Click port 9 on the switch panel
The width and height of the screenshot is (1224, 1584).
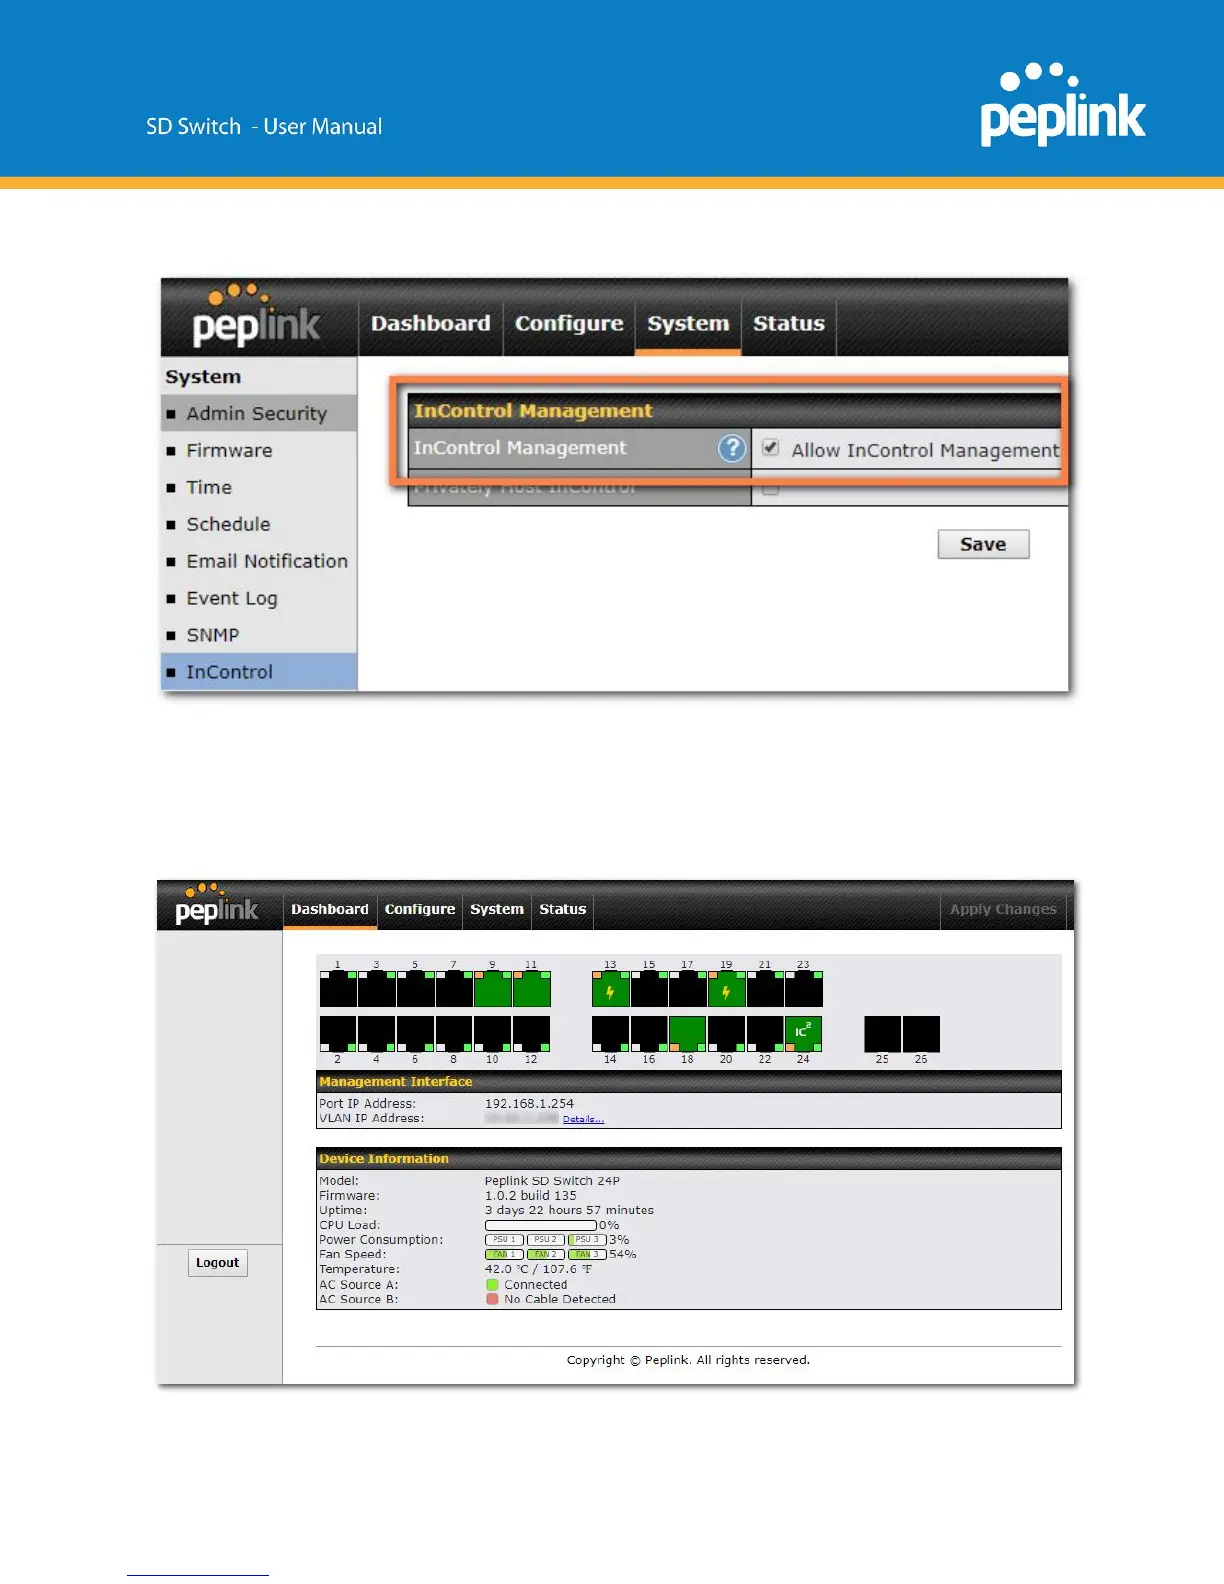492,988
